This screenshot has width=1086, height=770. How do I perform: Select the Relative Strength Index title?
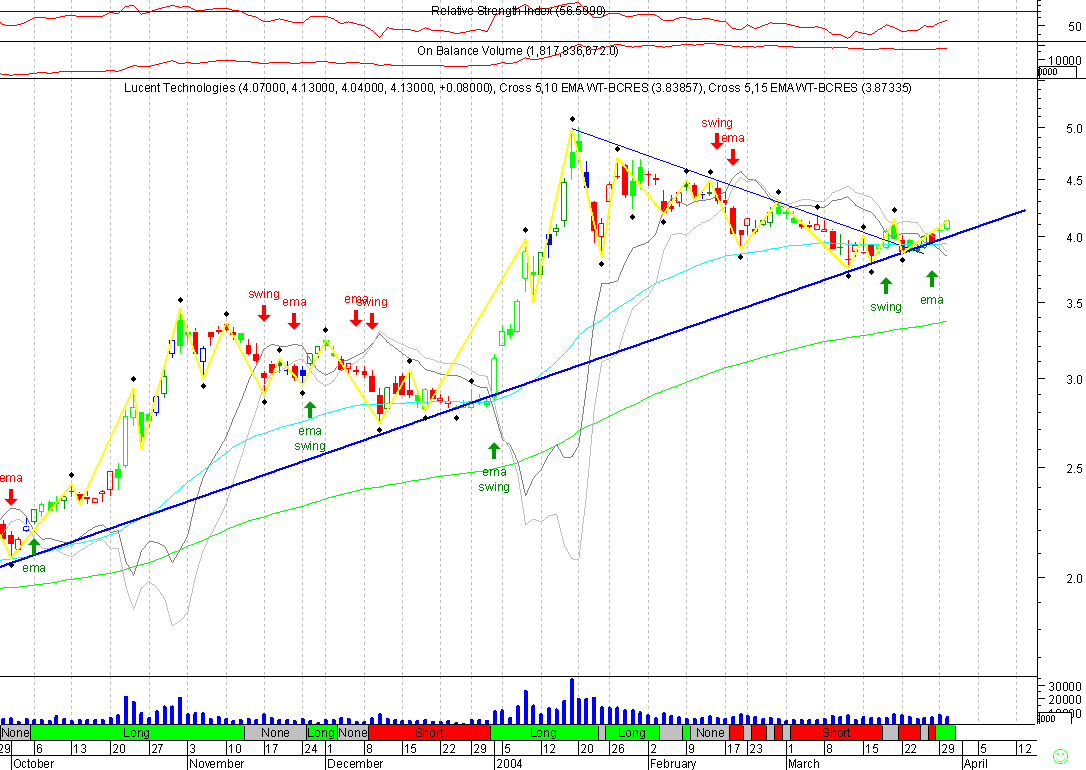pyautogui.click(x=518, y=11)
